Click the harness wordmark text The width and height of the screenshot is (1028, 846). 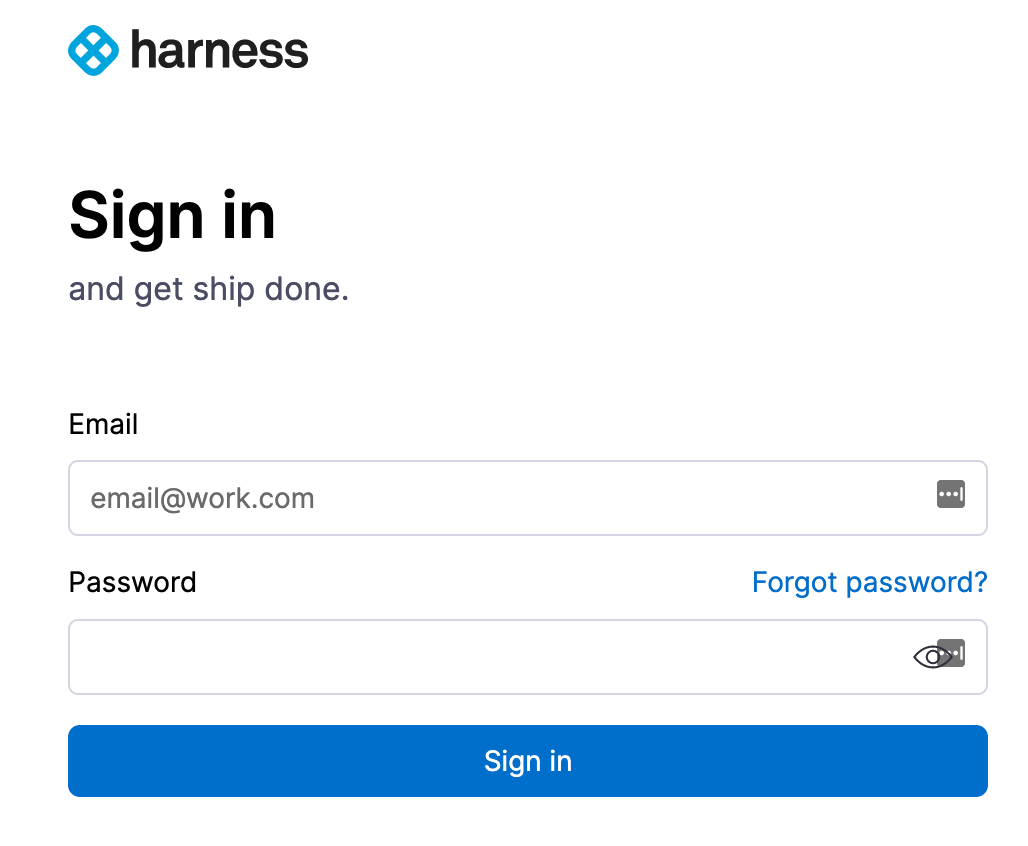tap(220, 50)
